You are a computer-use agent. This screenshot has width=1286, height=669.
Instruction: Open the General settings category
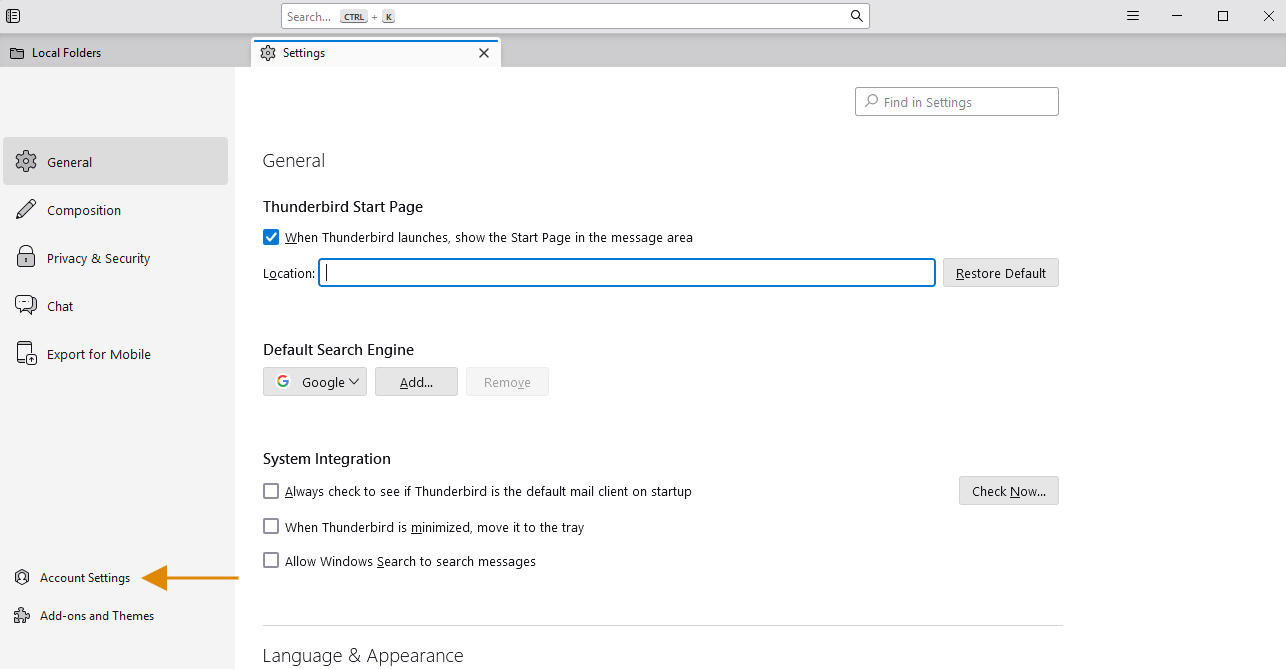116,162
